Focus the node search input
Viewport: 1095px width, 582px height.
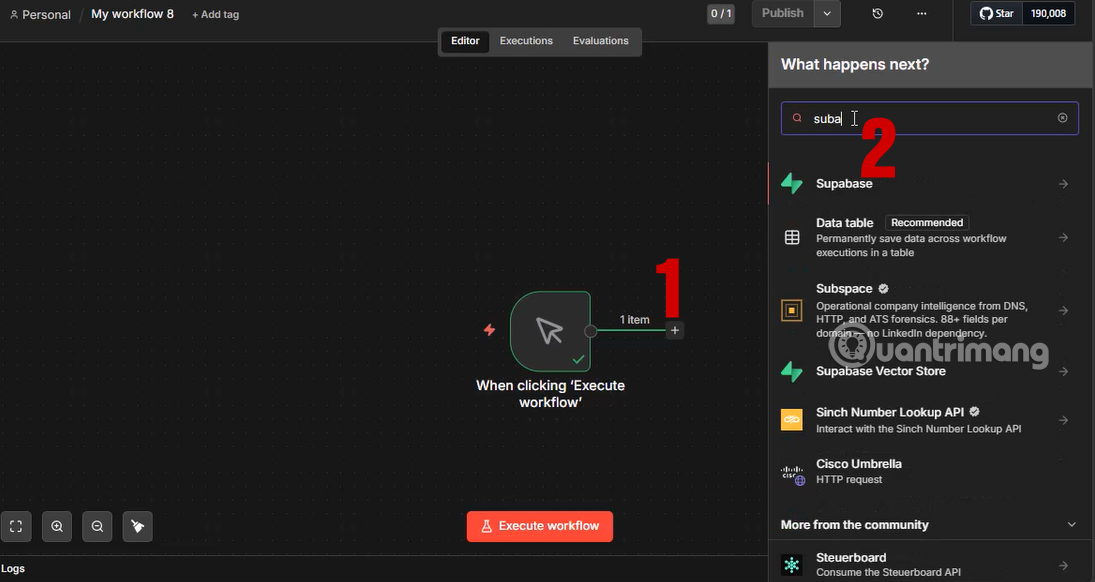[x=929, y=118]
